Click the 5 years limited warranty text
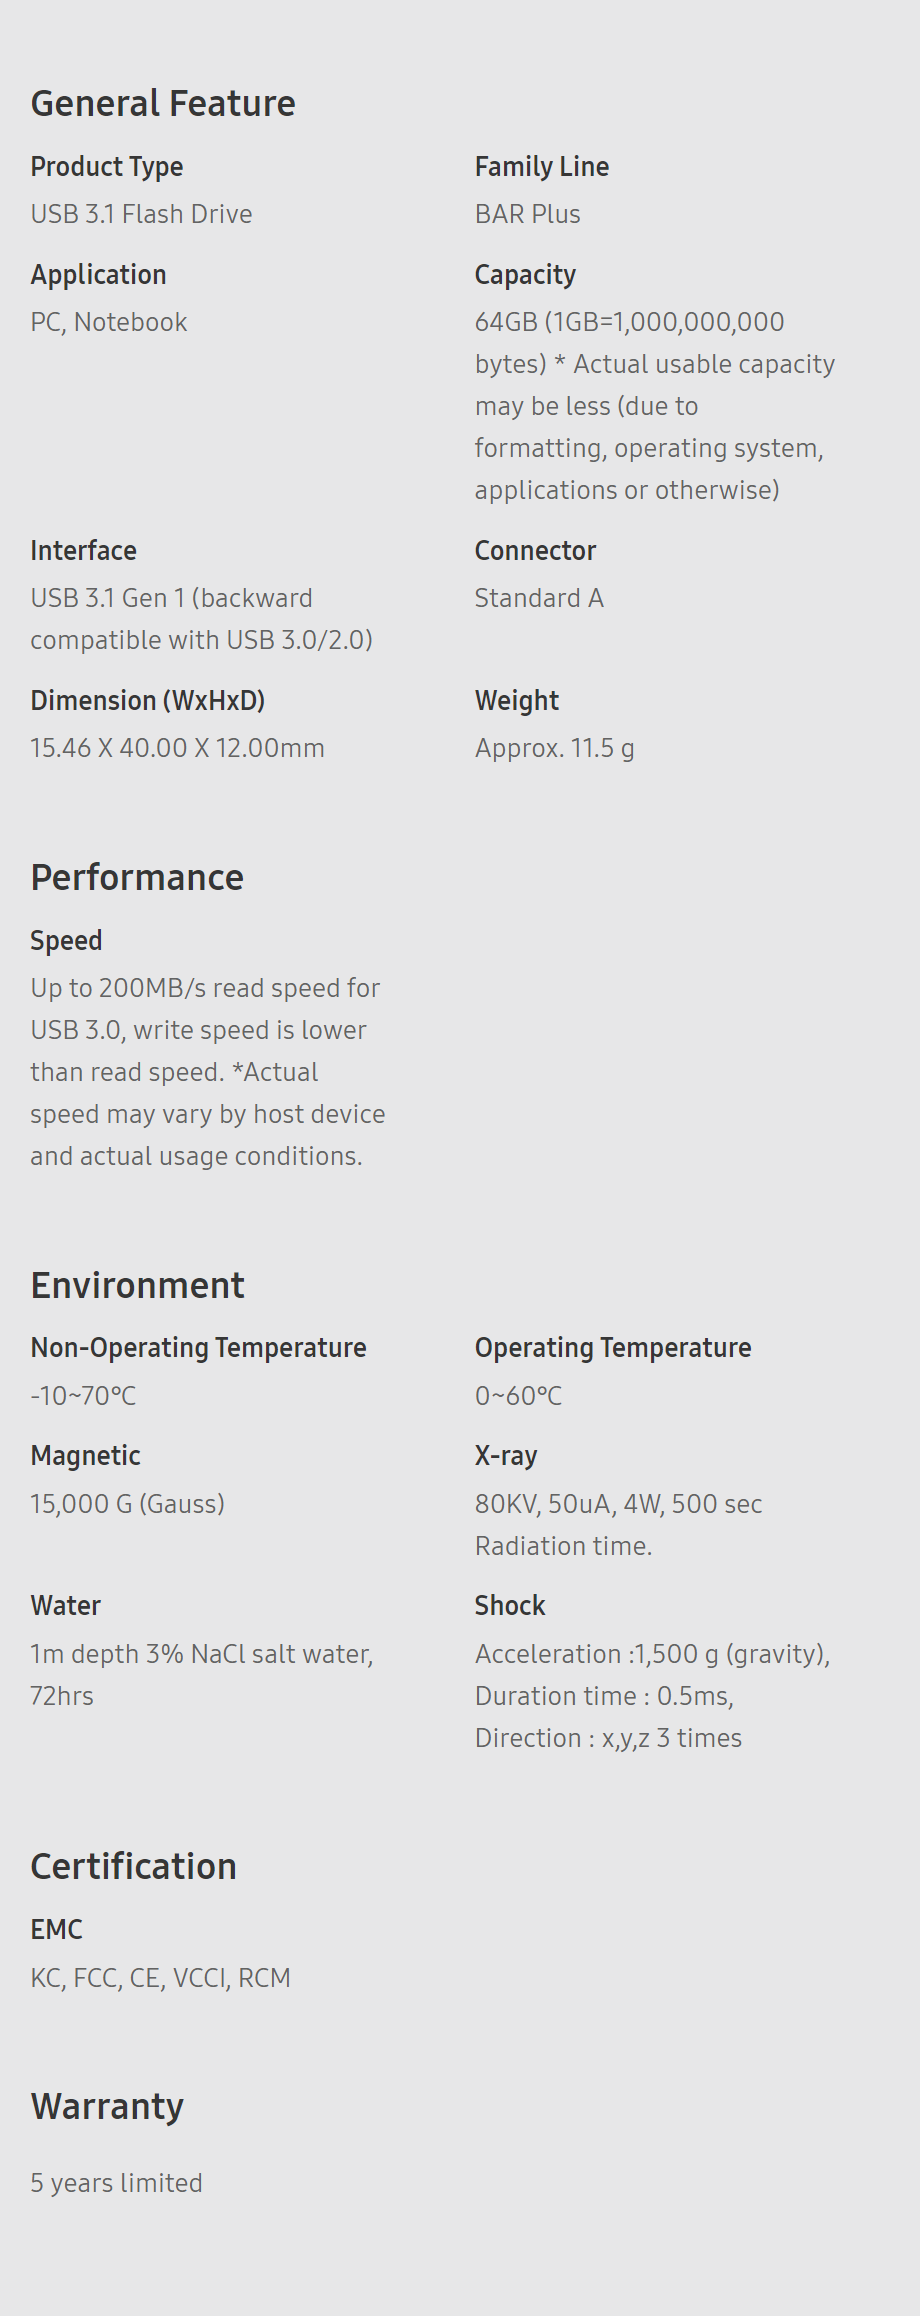This screenshot has height=2316, width=920. pyautogui.click(x=117, y=2183)
